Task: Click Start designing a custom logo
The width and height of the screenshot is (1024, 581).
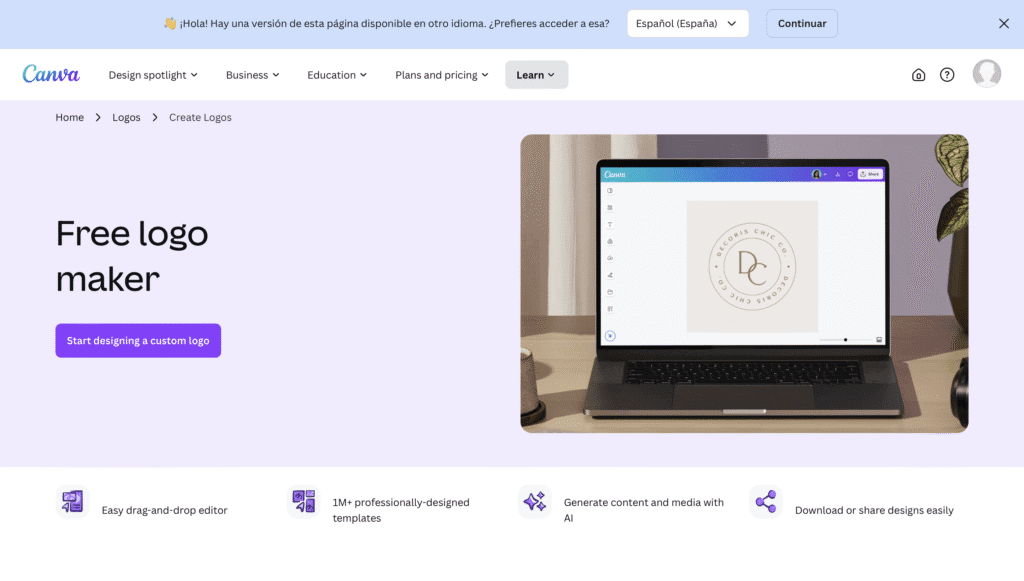Action: pyautogui.click(x=138, y=341)
